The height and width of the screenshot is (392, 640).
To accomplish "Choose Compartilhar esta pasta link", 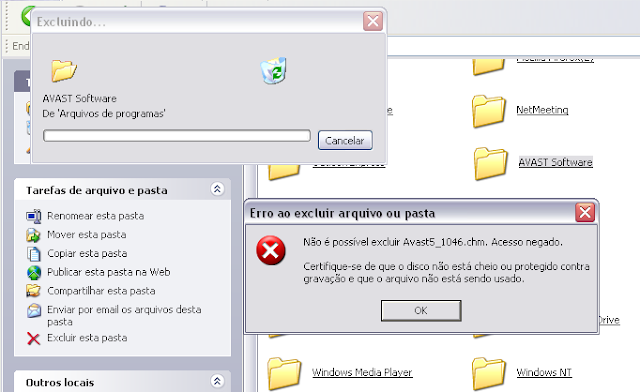I will [101, 291].
